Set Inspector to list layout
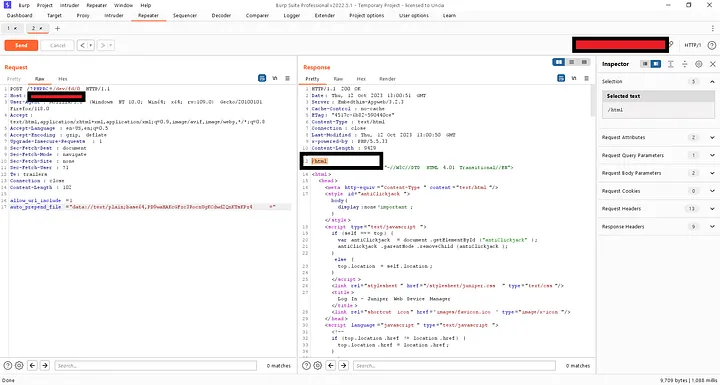This screenshot has height=385, width=720. pos(645,64)
